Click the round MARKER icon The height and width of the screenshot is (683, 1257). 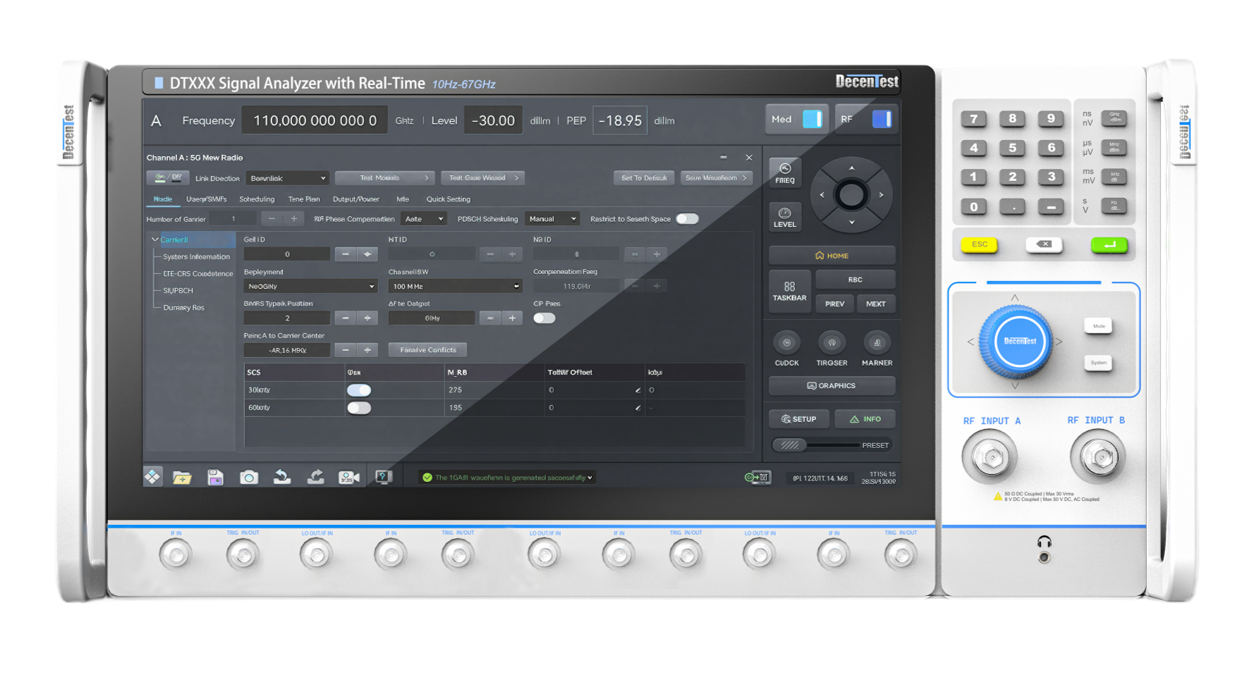[876, 343]
